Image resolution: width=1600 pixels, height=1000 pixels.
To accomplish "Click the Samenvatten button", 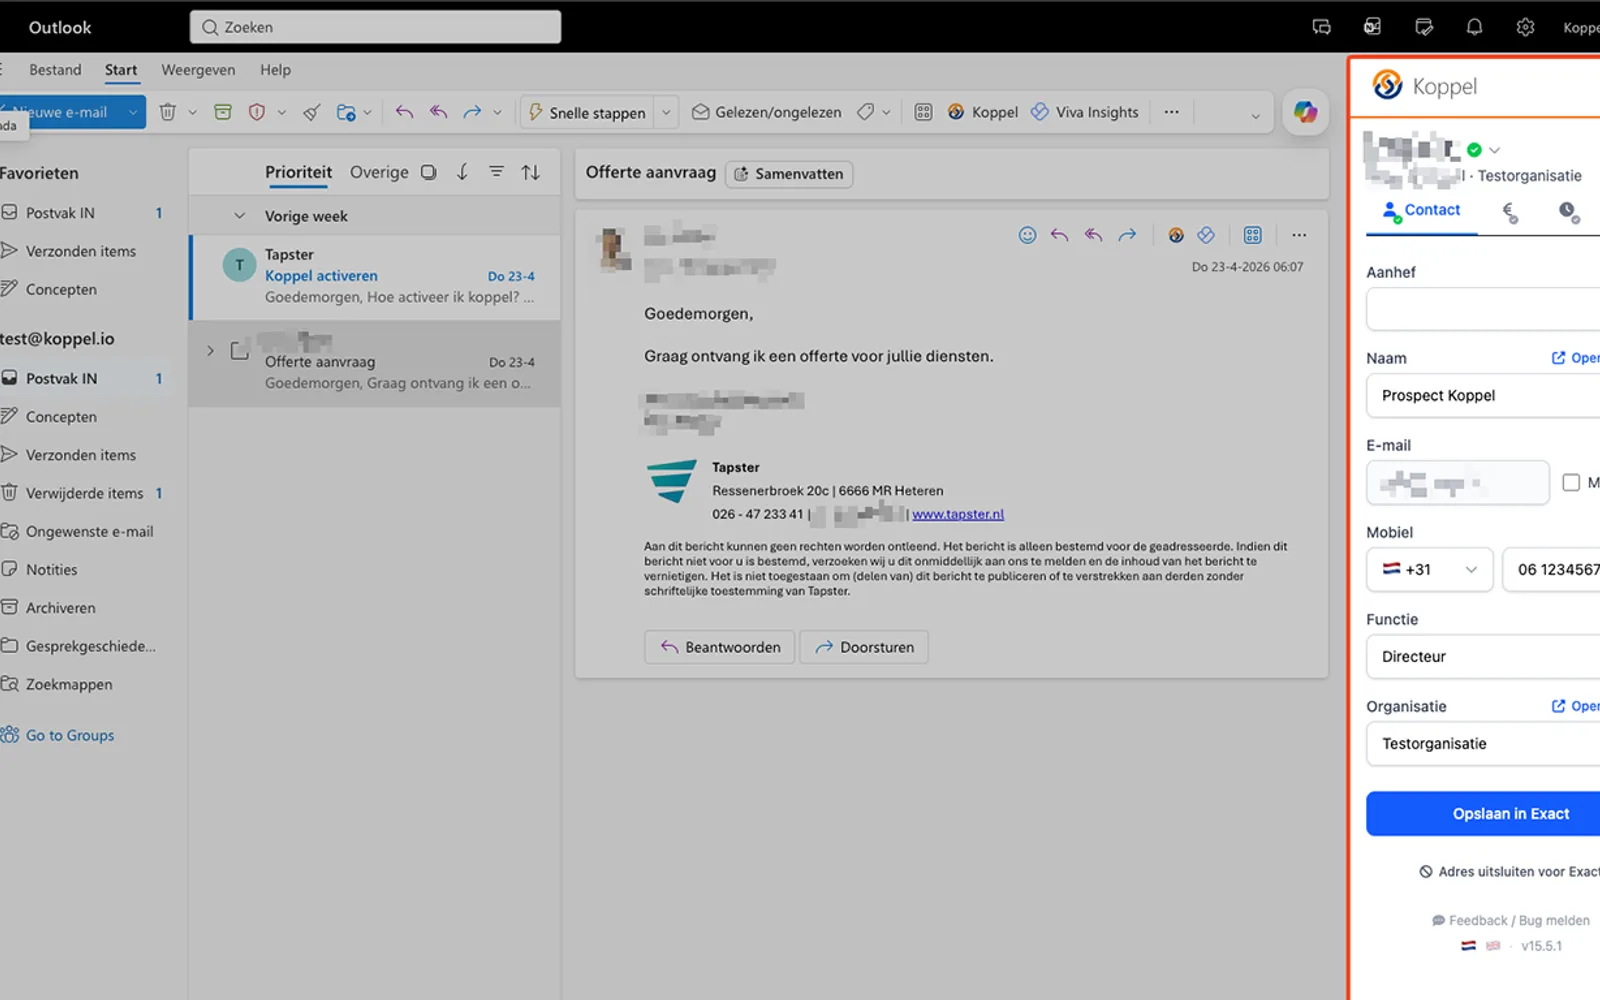I will coord(789,174).
